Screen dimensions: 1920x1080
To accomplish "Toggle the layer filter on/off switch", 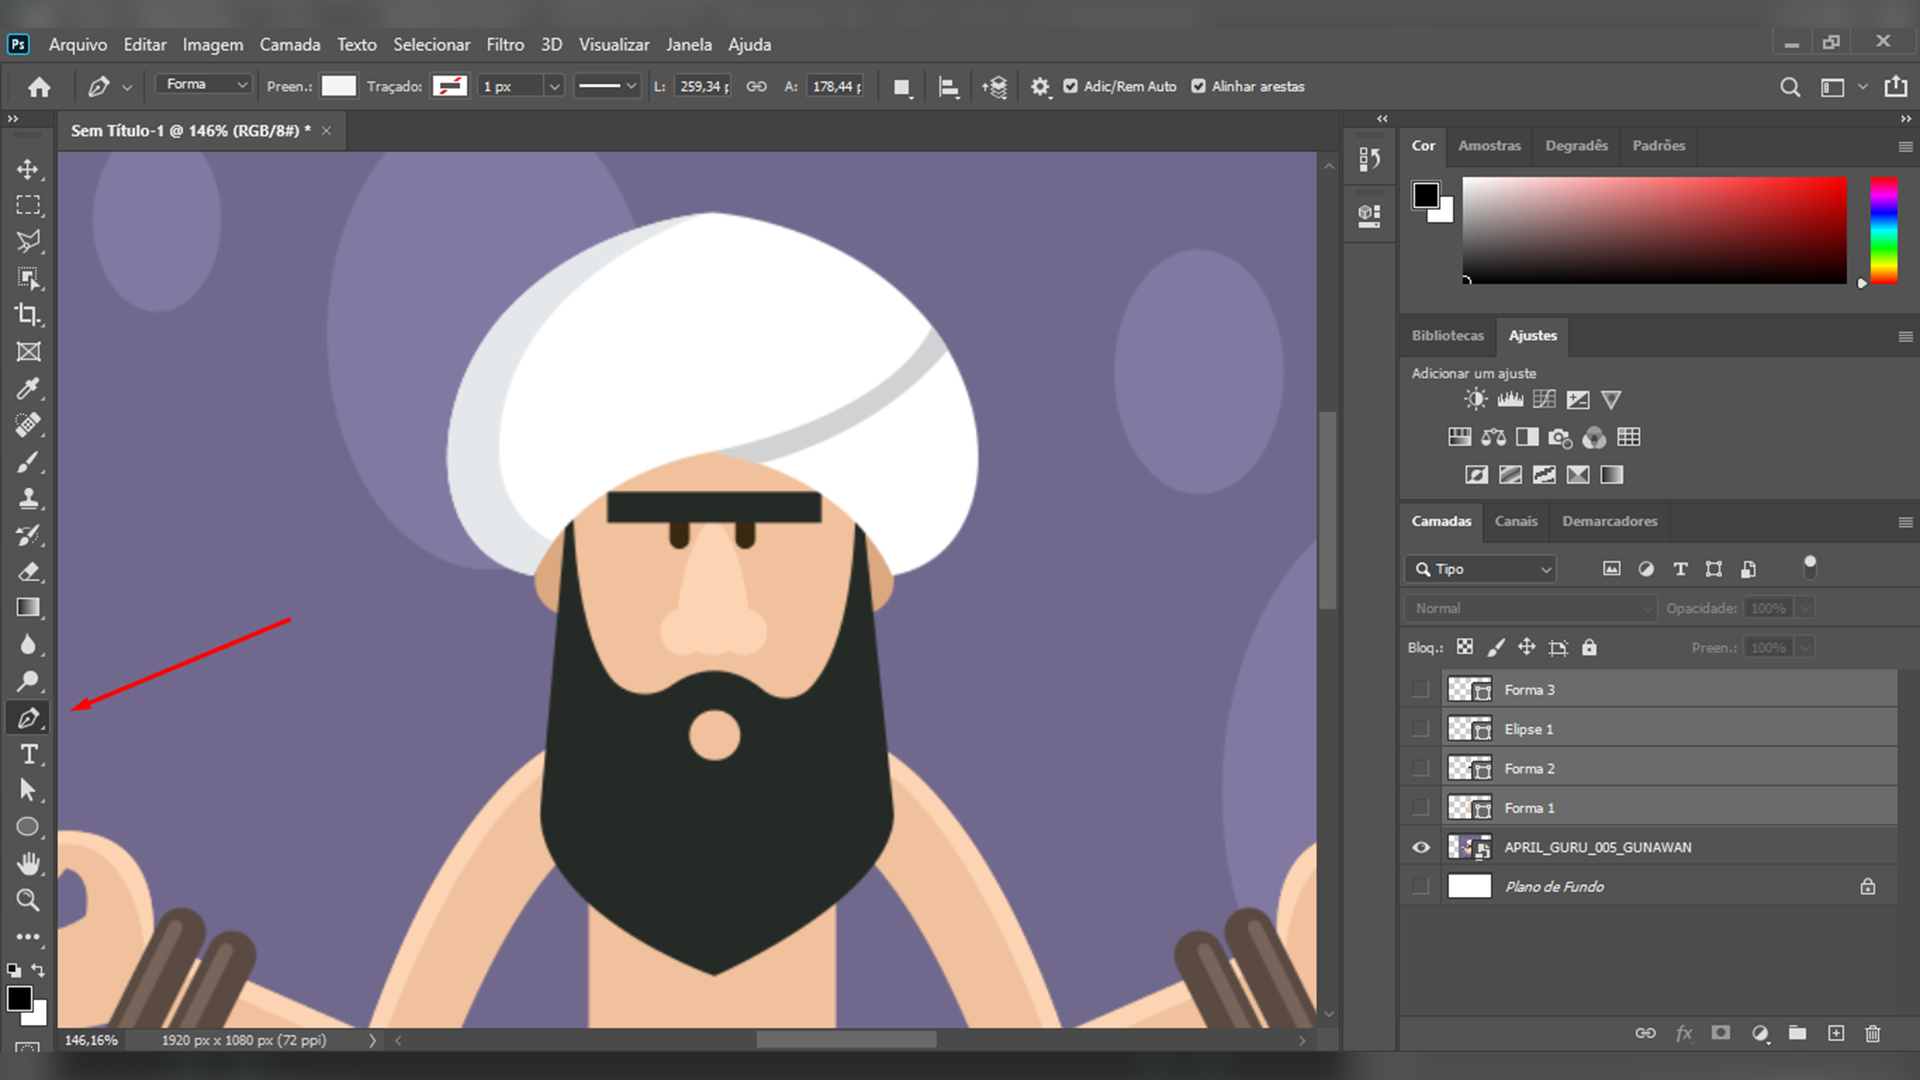I will coord(1809,567).
